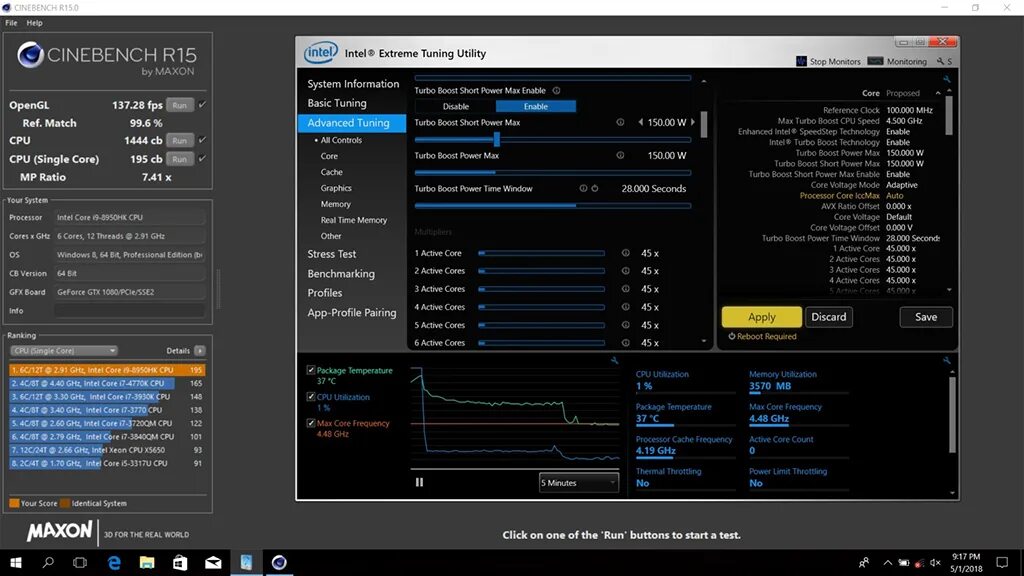Run the CPU (Single Core) benchmark
1024x576 pixels.
180,159
